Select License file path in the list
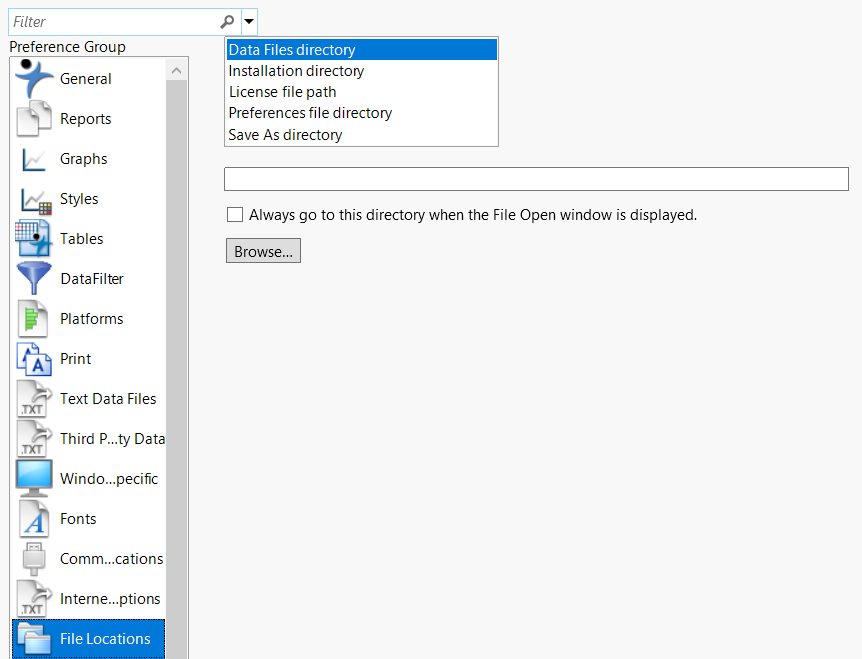The width and height of the screenshot is (862, 659). point(282,92)
